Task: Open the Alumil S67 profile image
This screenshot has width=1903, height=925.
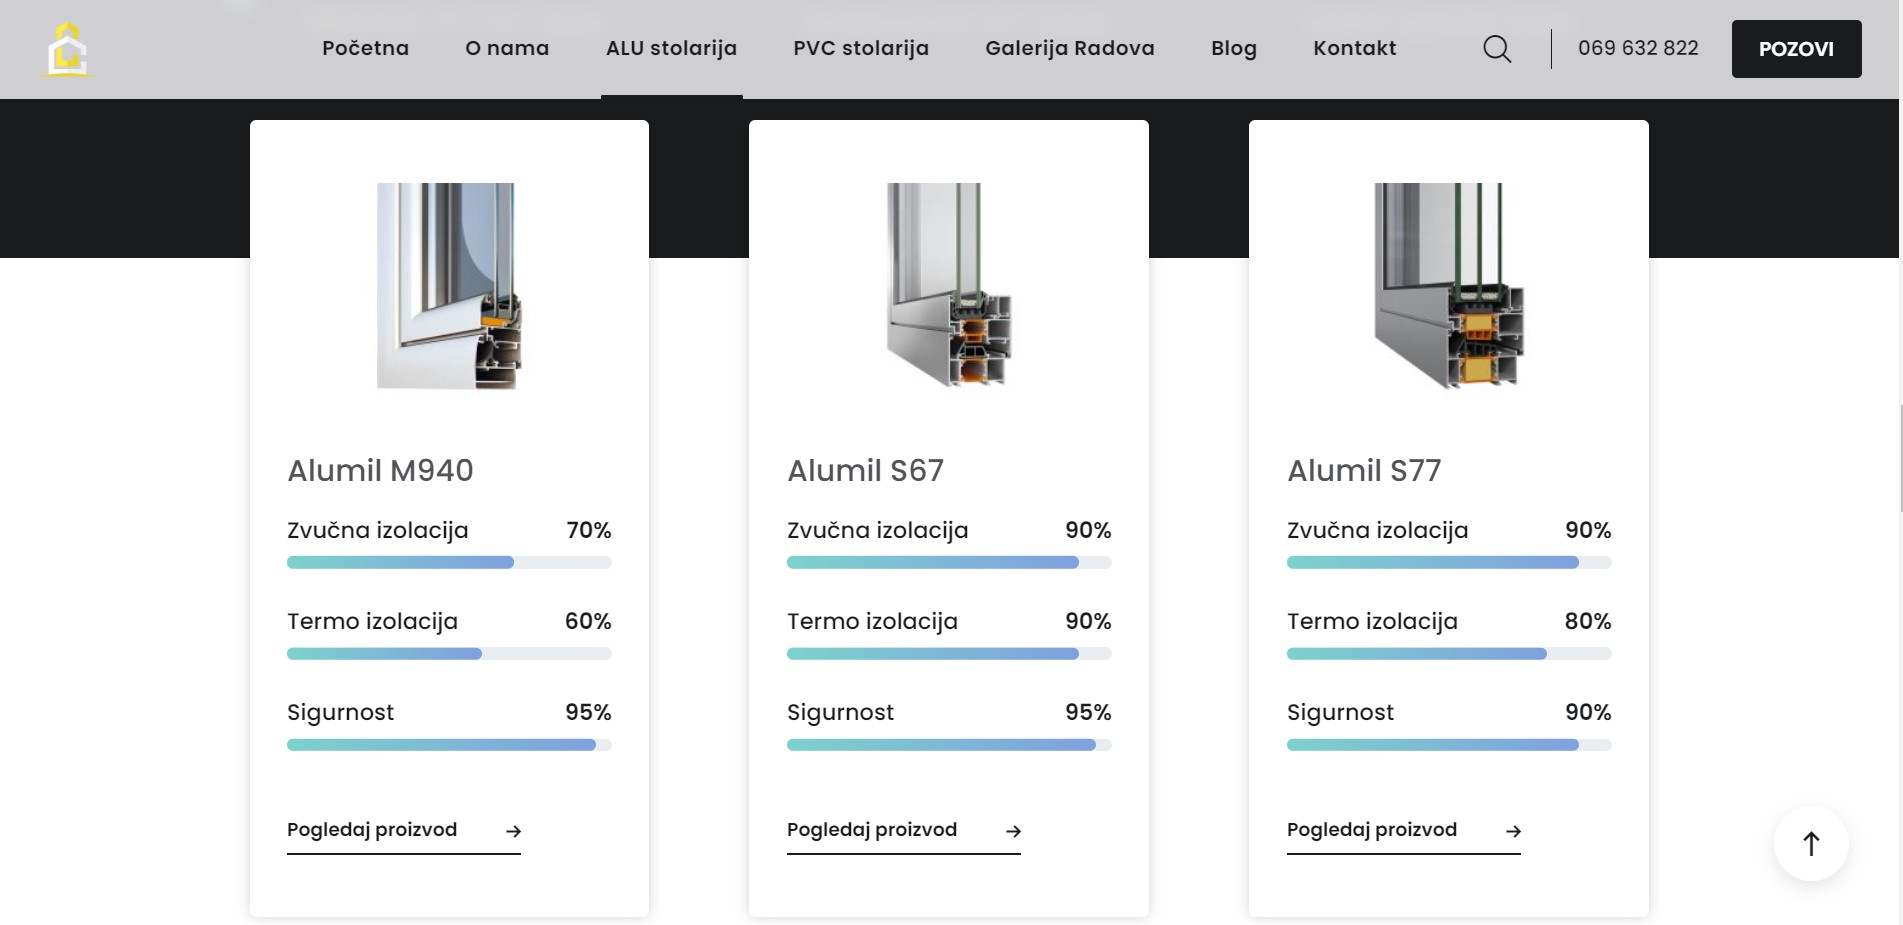Action: [x=949, y=286]
